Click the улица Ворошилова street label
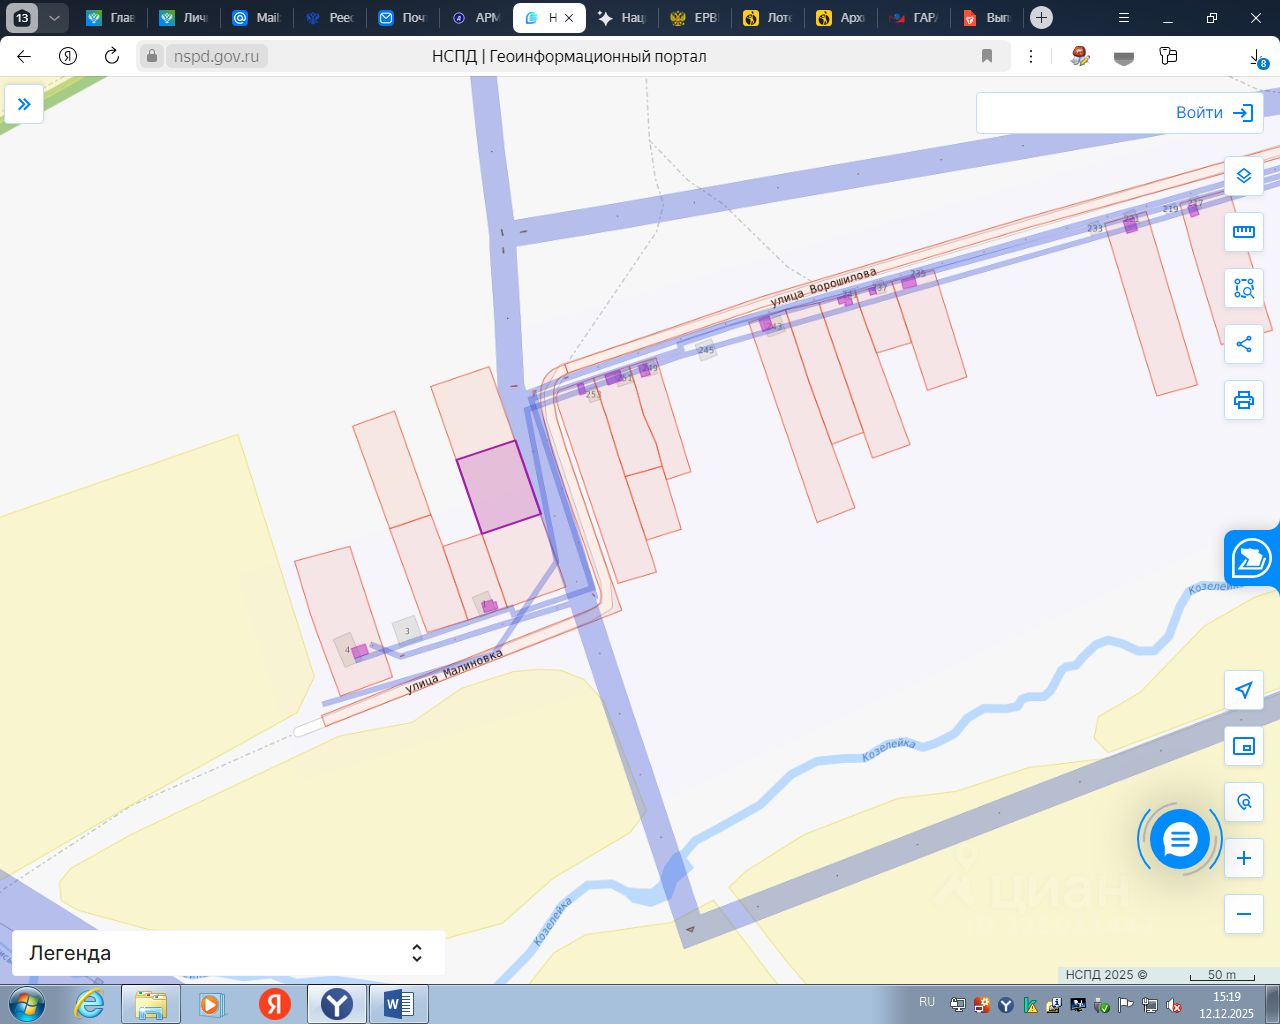 click(824, 286)
